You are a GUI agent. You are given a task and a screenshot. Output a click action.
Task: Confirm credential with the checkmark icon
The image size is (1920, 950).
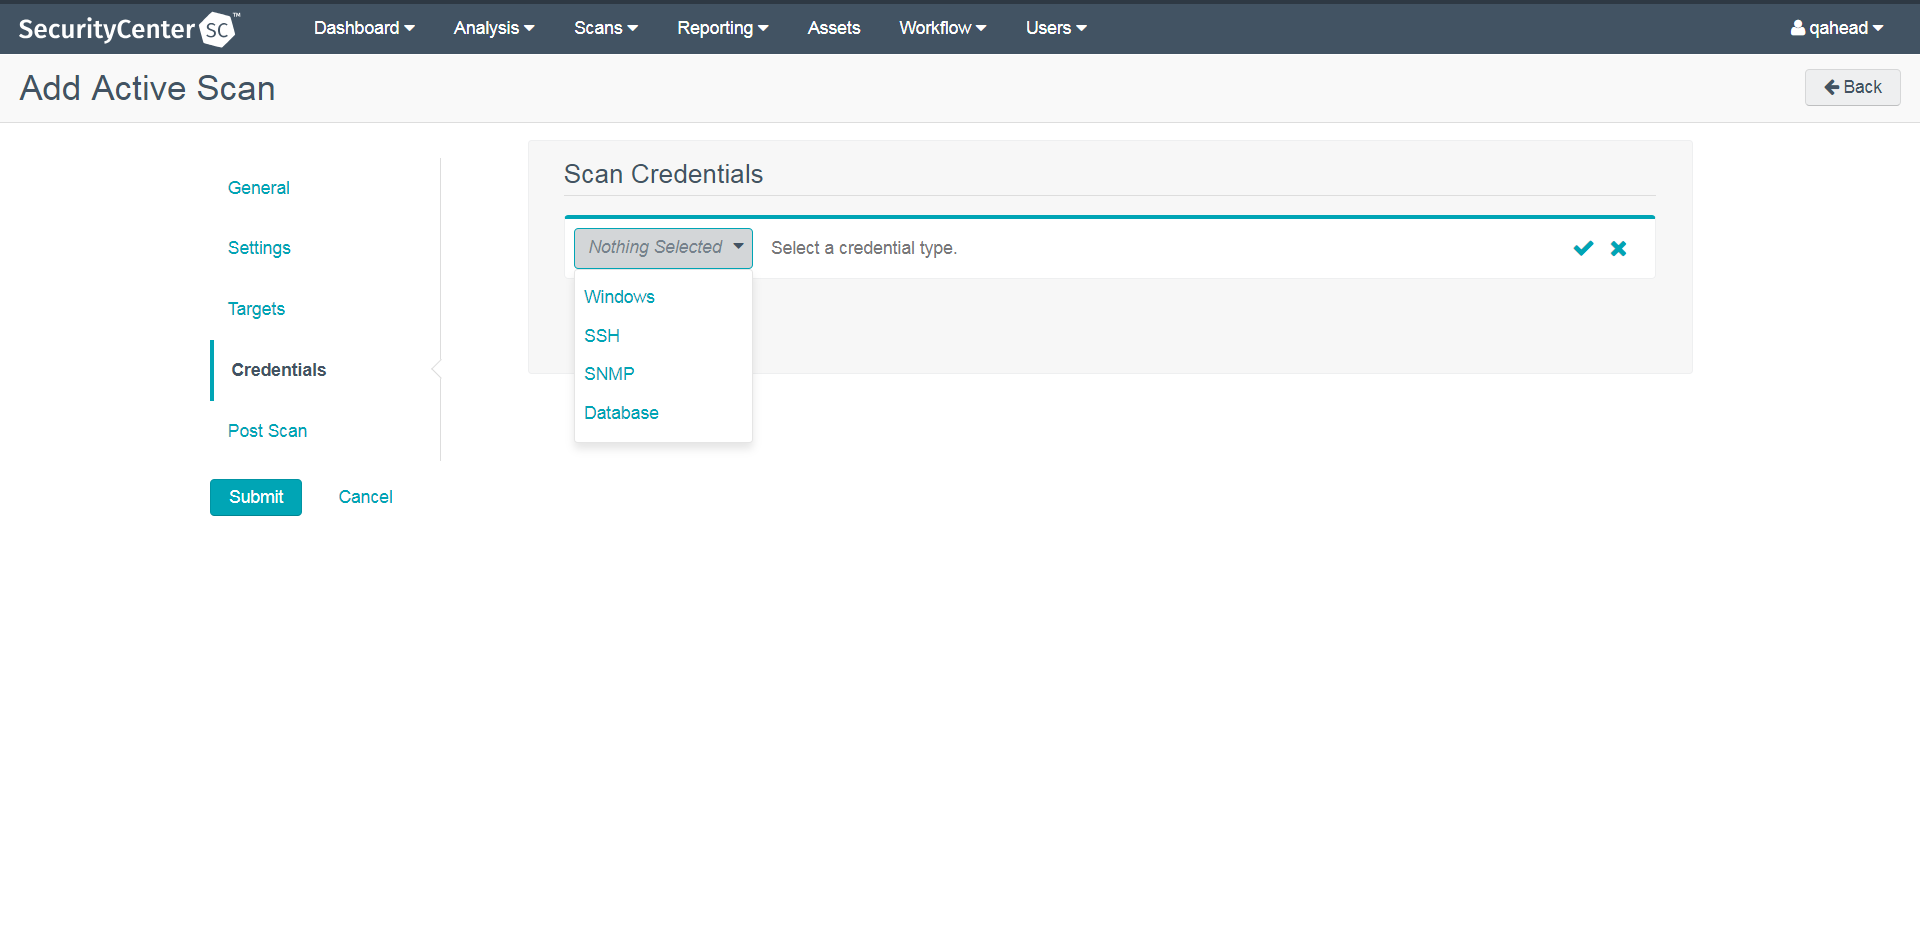click(1583, 248)
